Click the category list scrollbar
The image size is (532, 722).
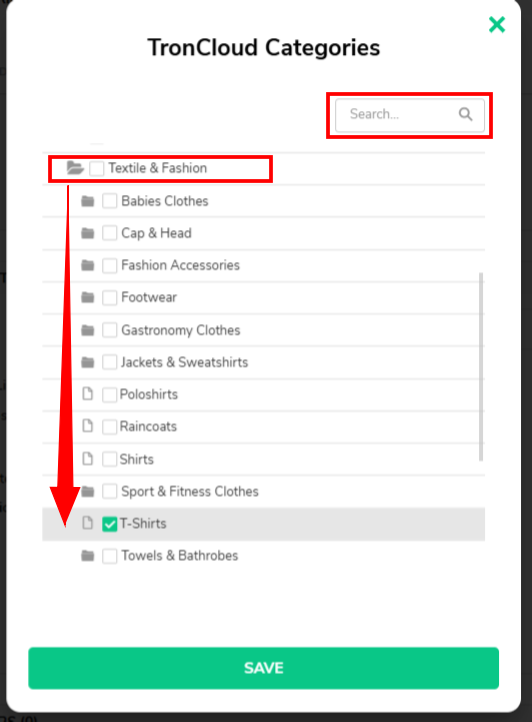click(481, 367)
